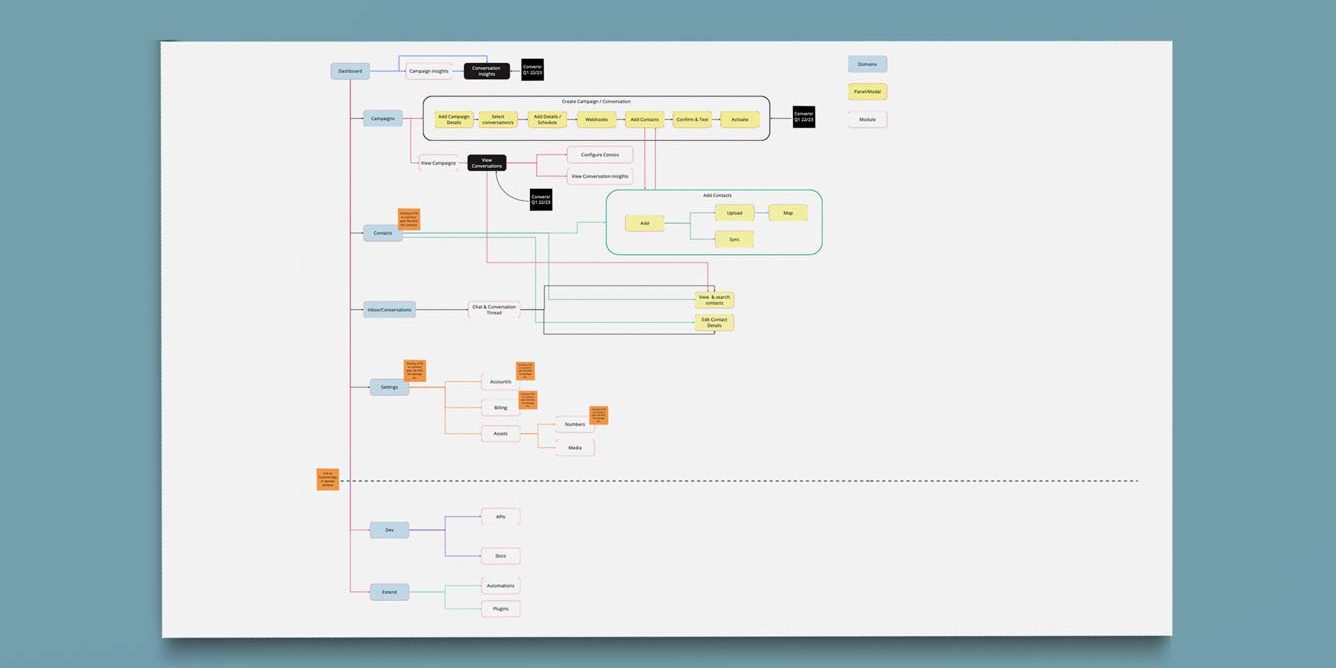The height and width of the screenshot is (668, 1336).
Task: Click the Plugins module node
Action: [x=501, y=608]
